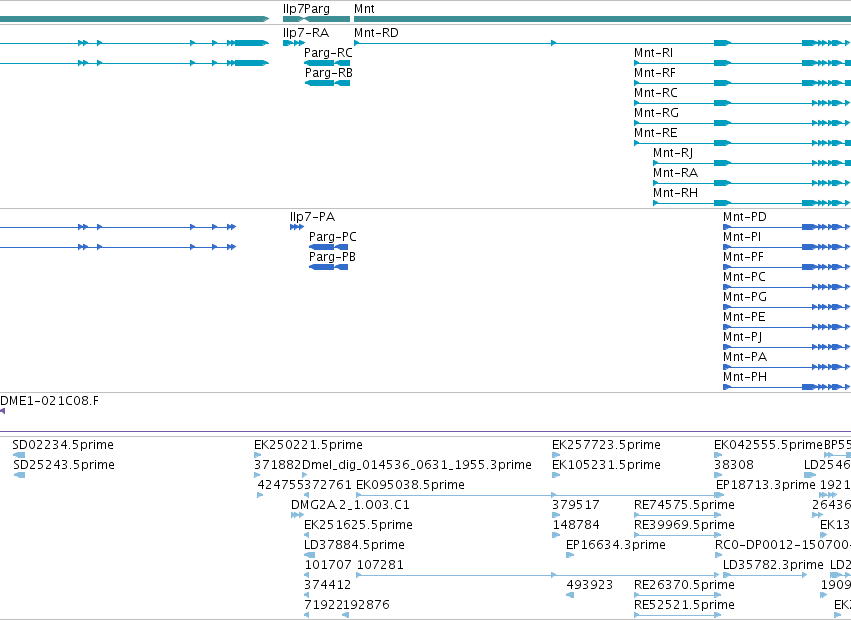Image resolution: width=851 pixels, height=620 pixels.
Task: Select the RE74575.5prime EST label
Action: pyautogui.click(x=684, y=504)
